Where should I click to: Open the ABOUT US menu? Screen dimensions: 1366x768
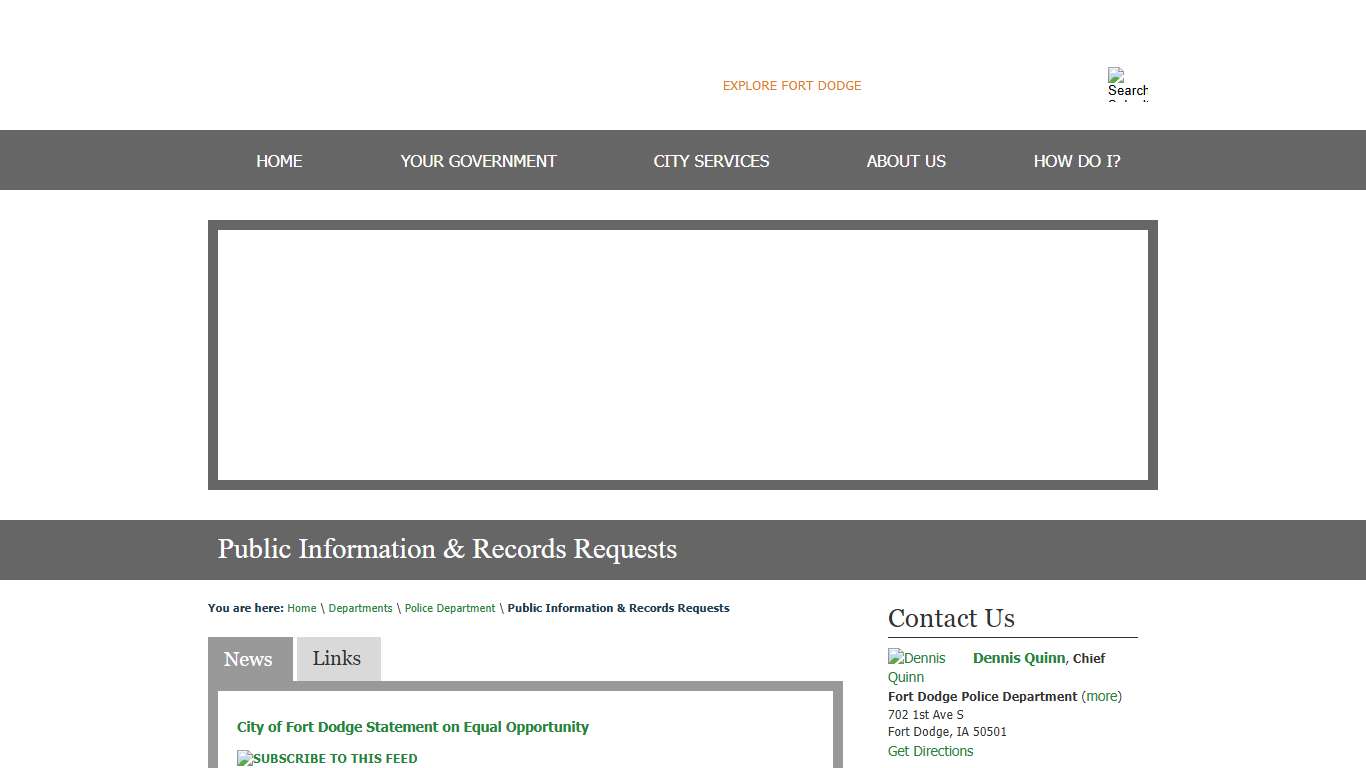[x=905, y=161]
